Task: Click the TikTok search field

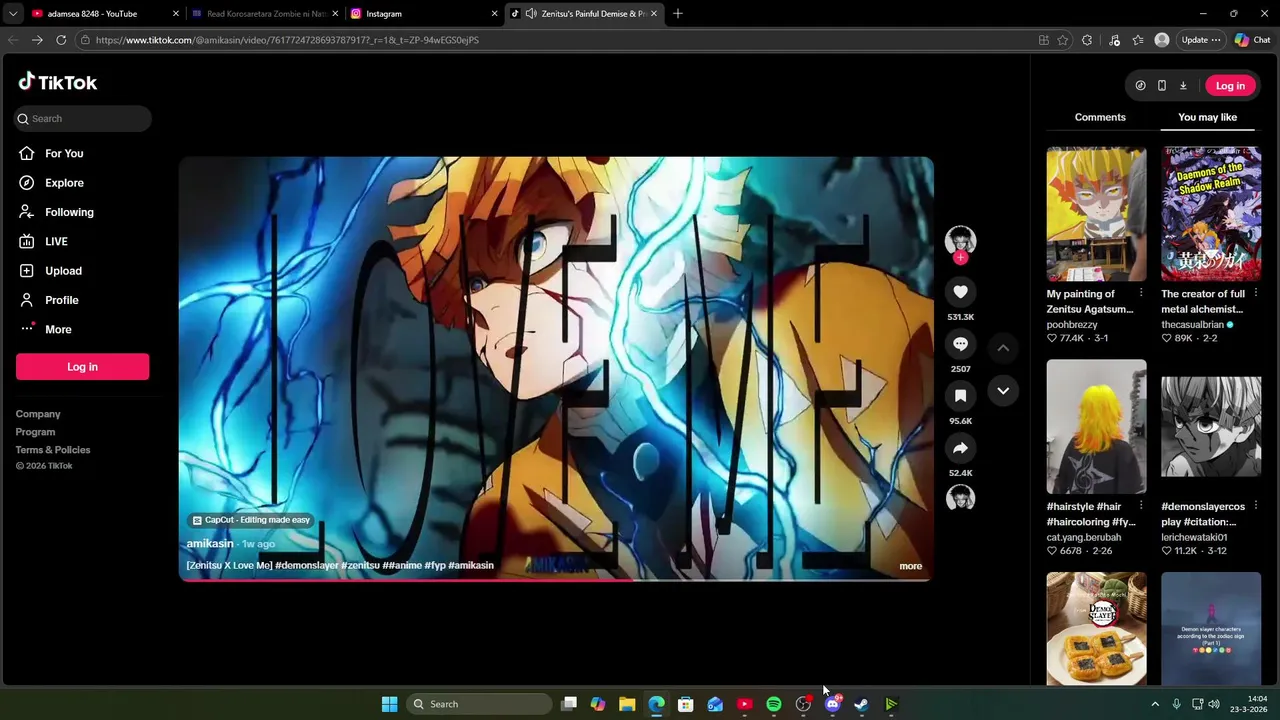Action: tap(83, 118)
